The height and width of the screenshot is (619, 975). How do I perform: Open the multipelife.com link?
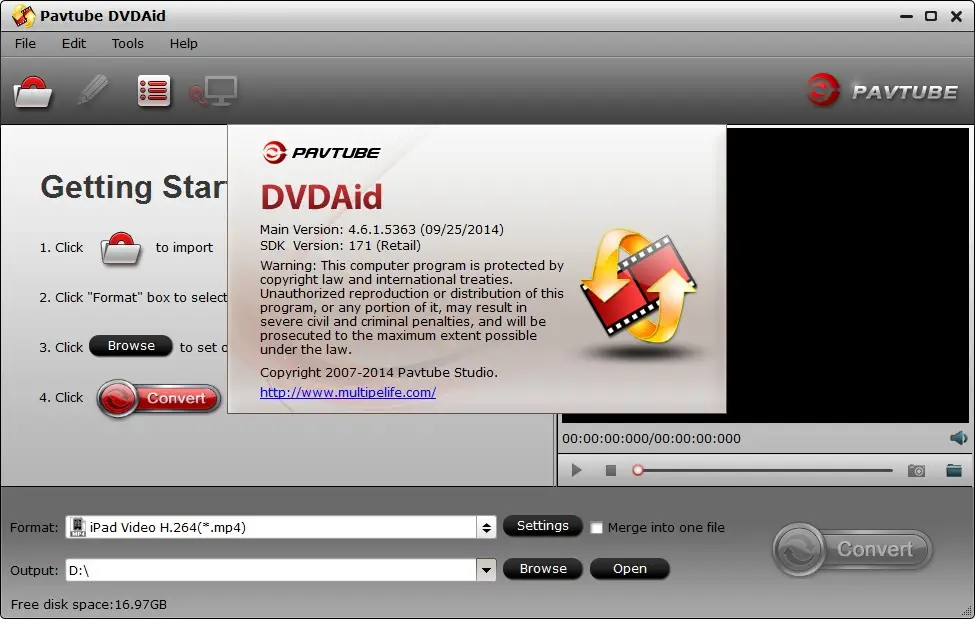pos(348,393)
